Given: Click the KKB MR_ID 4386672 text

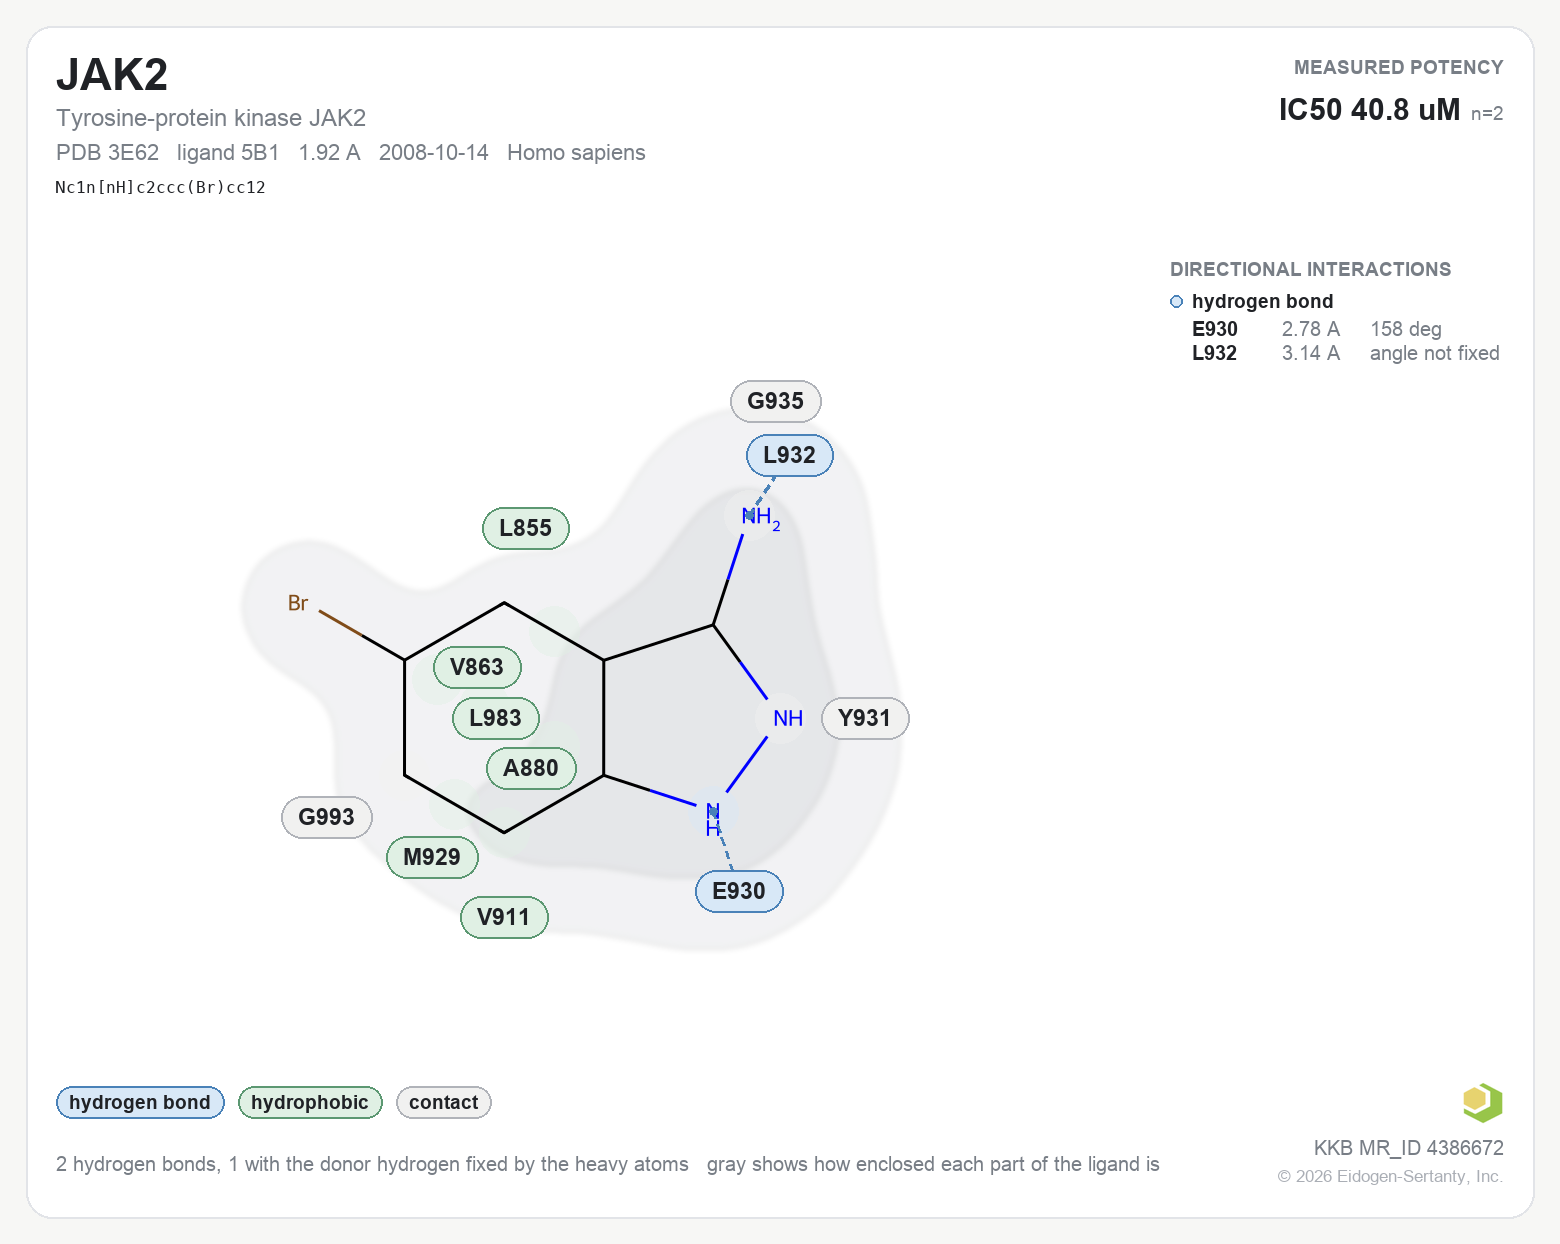Looking at the screenshot, I should click(x=1409, y=1148).
